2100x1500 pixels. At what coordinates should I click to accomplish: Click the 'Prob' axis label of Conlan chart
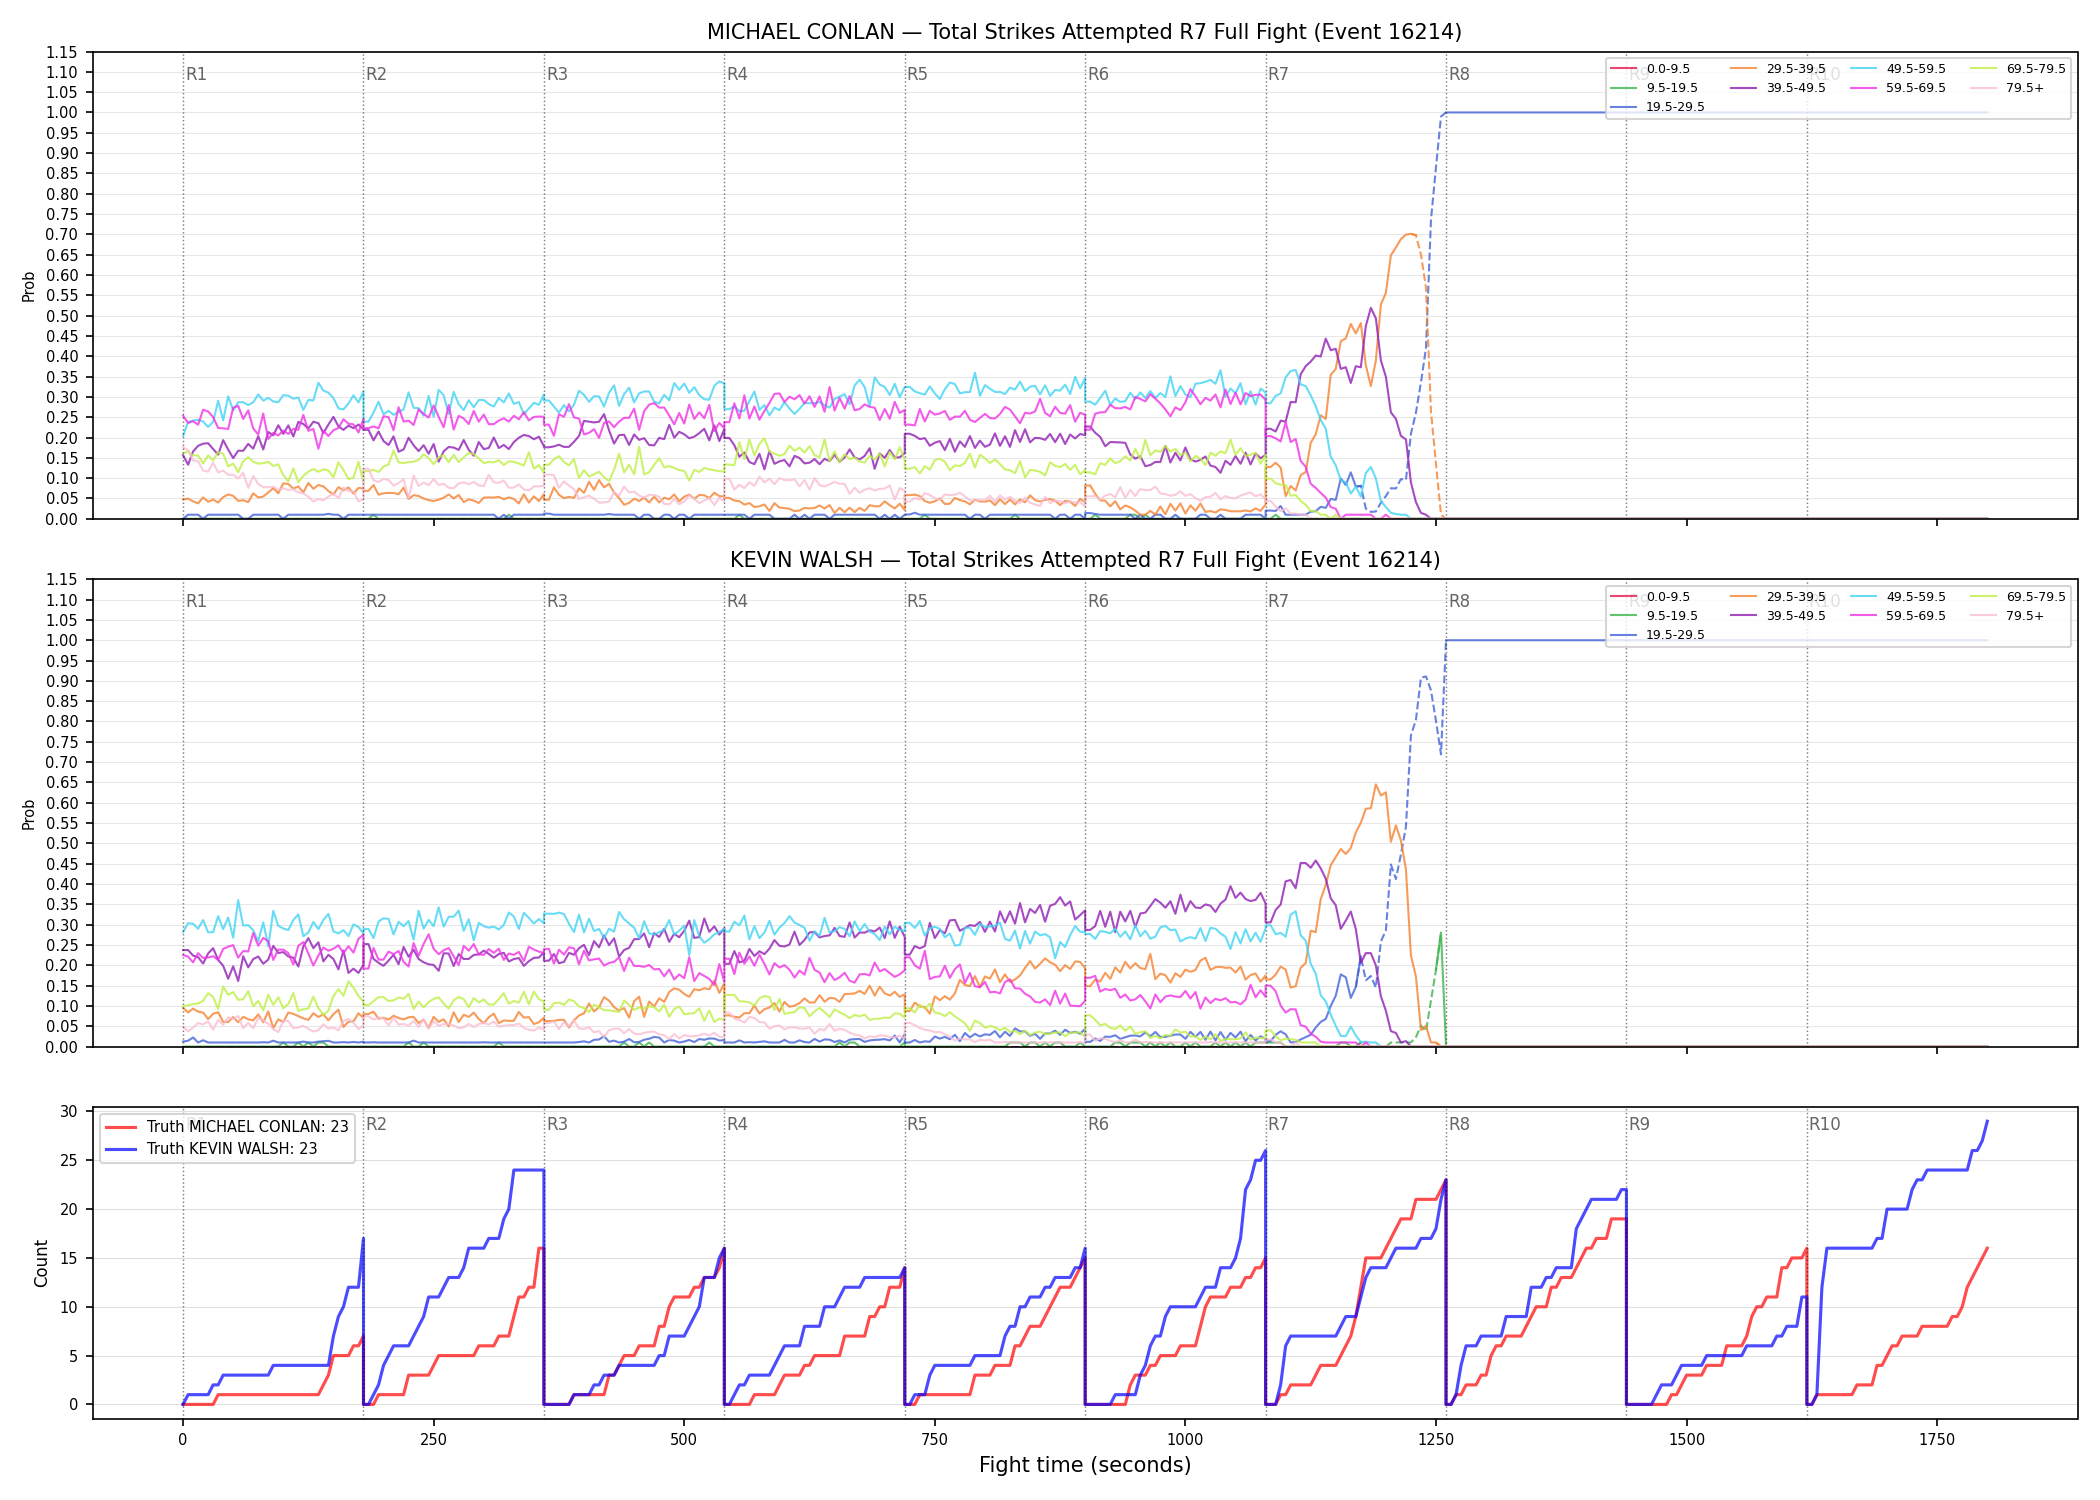(29, 286)
